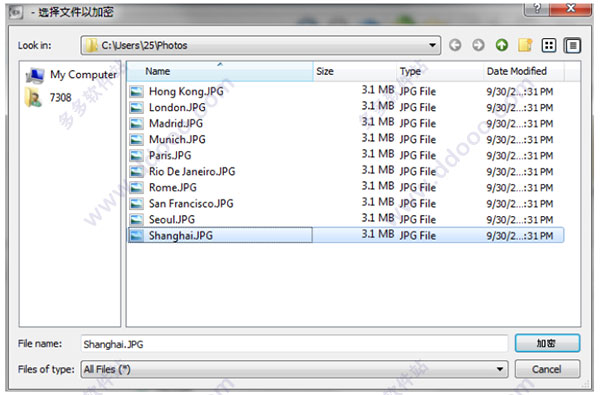The image size is (600, 395).
Task: Click the JPG File type of Paris.JPG
Action: click(x=418, y=156)
